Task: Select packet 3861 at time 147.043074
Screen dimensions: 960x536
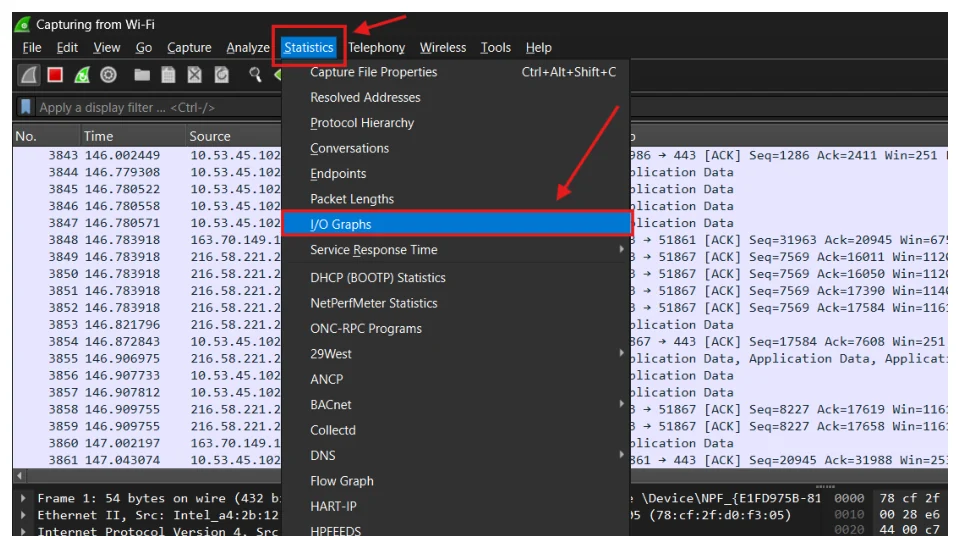Action: point(147,460)
